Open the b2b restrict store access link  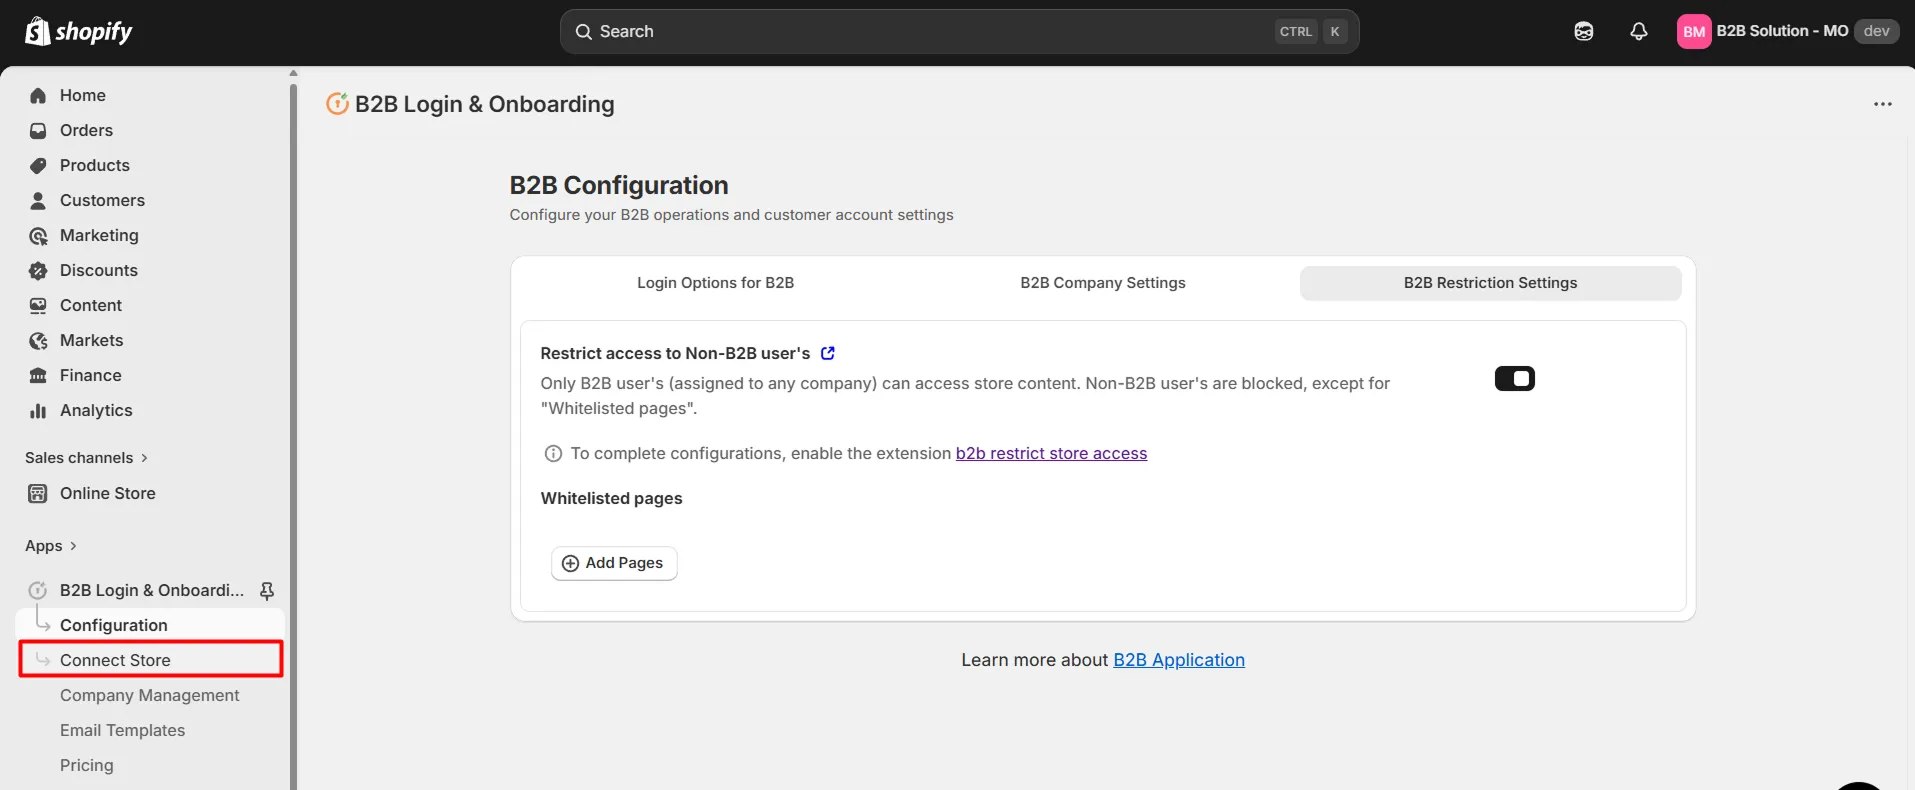coord(1051,453)
